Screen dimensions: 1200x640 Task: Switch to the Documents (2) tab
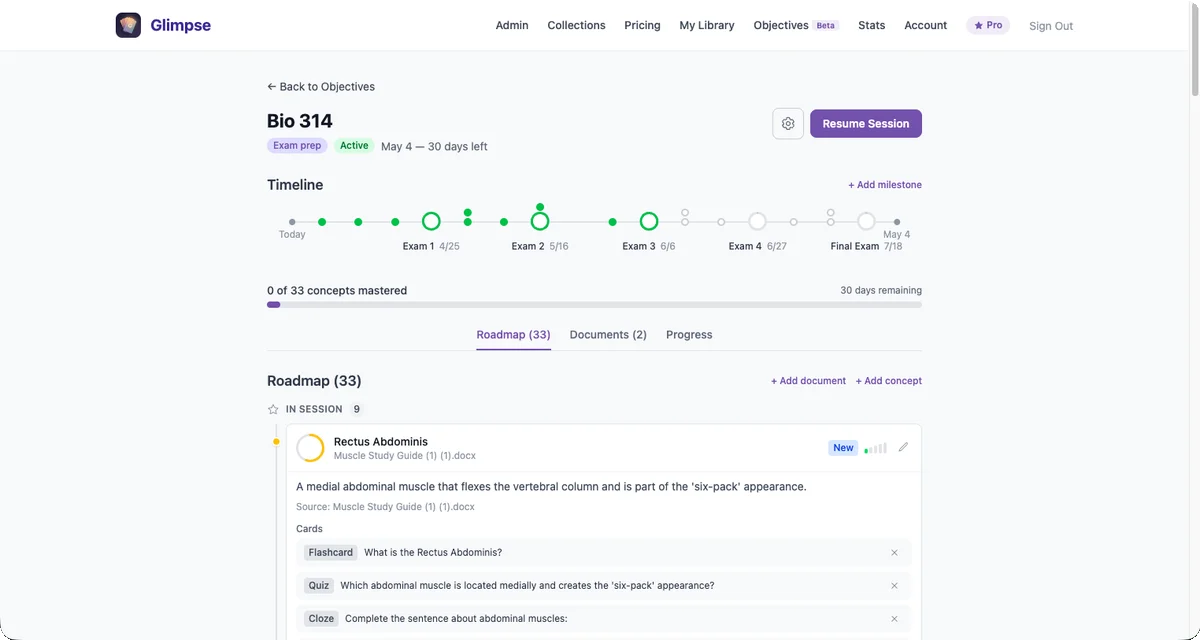[607, 334]
